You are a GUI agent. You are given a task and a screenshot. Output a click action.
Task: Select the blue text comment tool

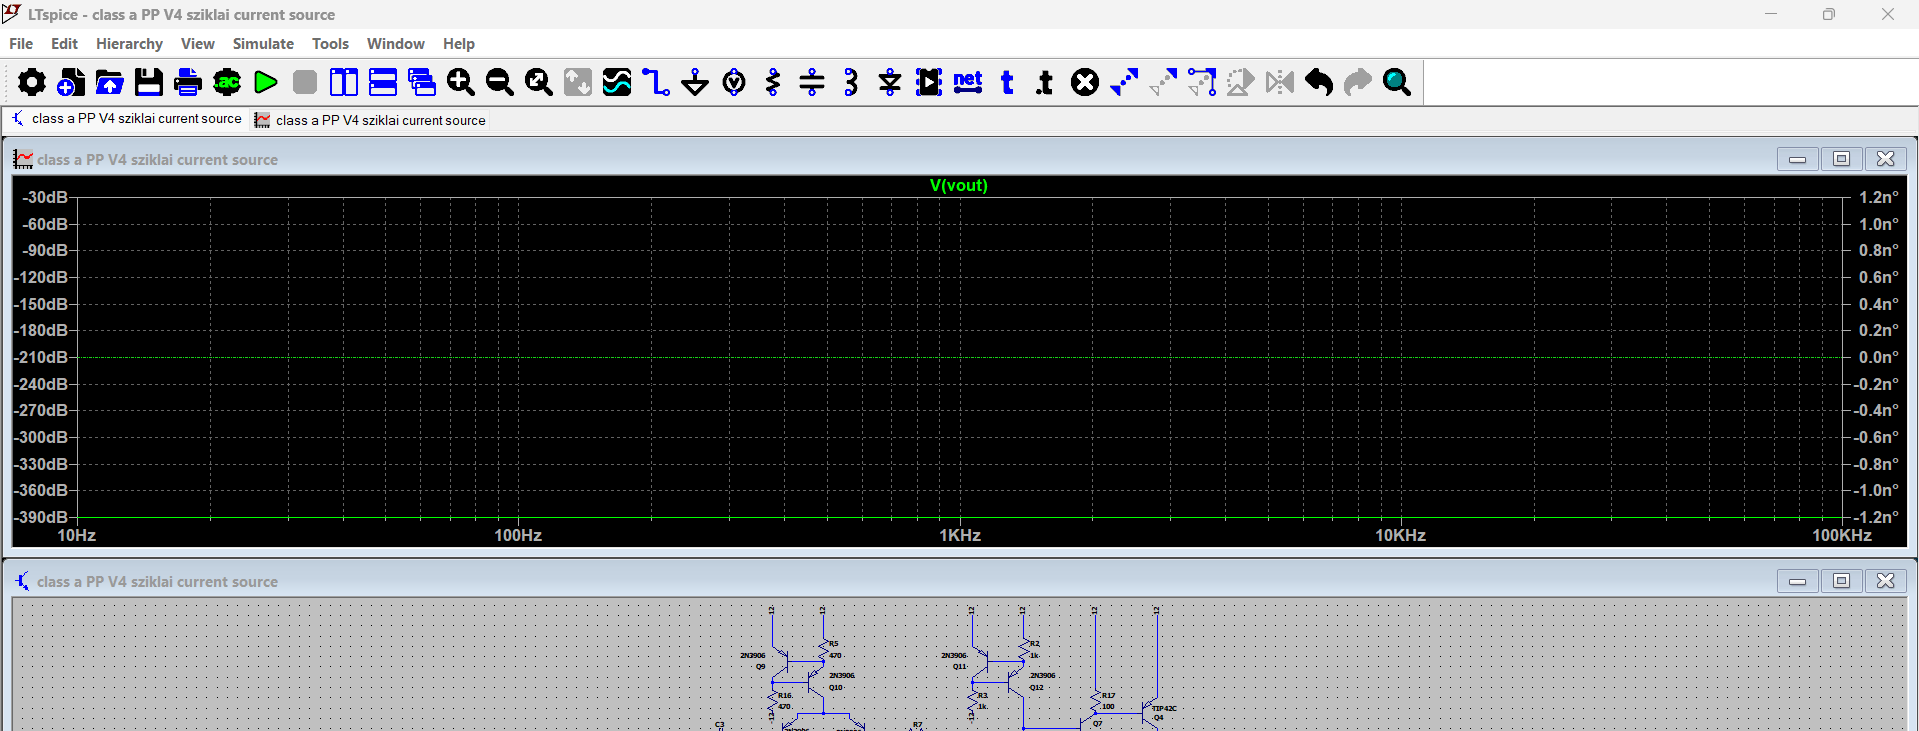click(x=1007, y=82)
